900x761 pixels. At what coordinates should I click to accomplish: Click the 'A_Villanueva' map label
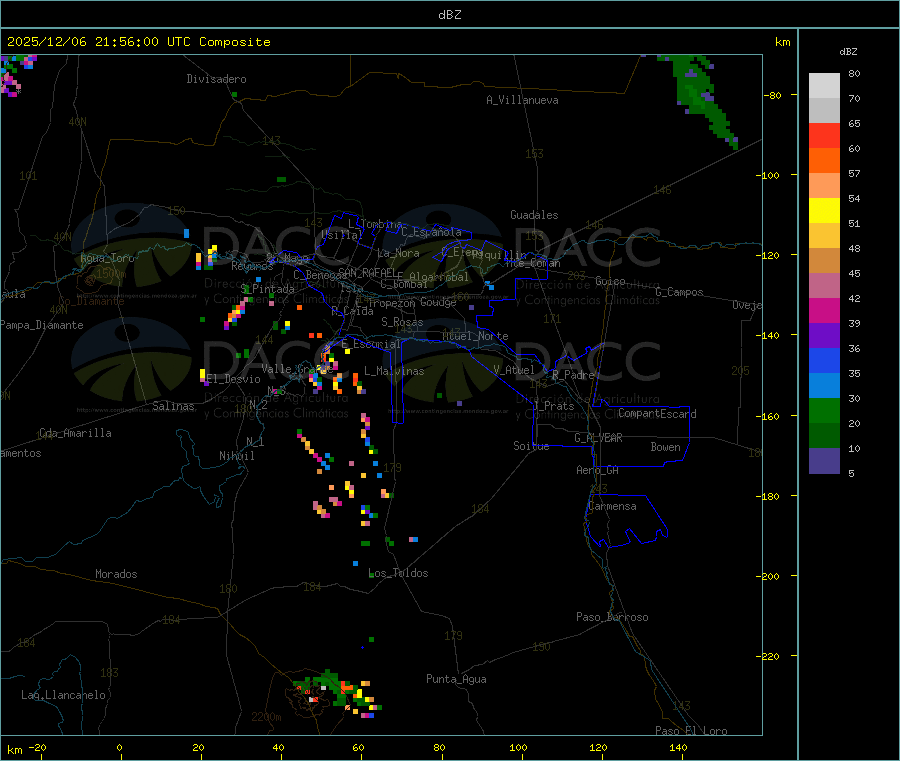coord(522,100)
